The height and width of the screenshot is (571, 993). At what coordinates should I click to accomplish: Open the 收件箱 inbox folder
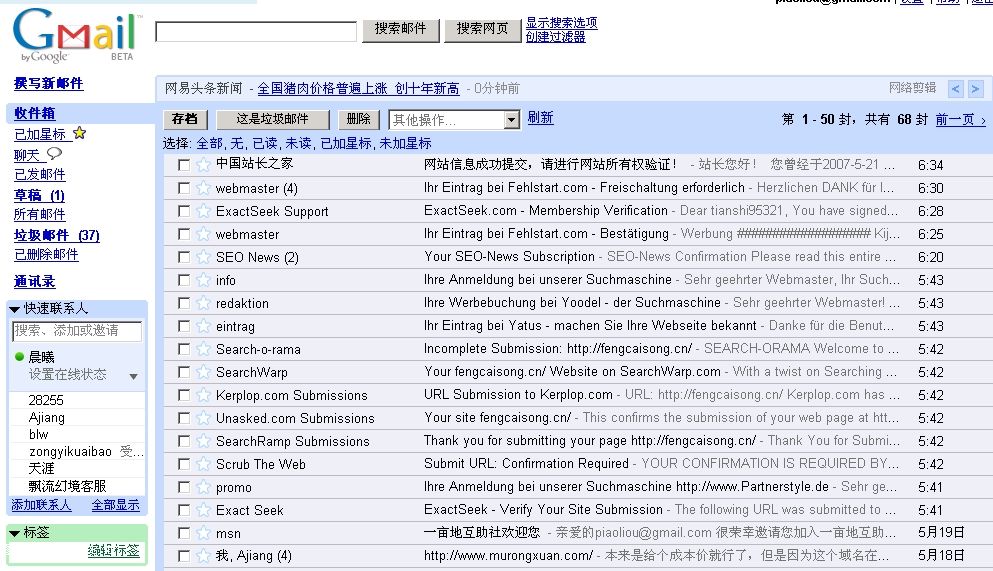[x=35, y=113]
